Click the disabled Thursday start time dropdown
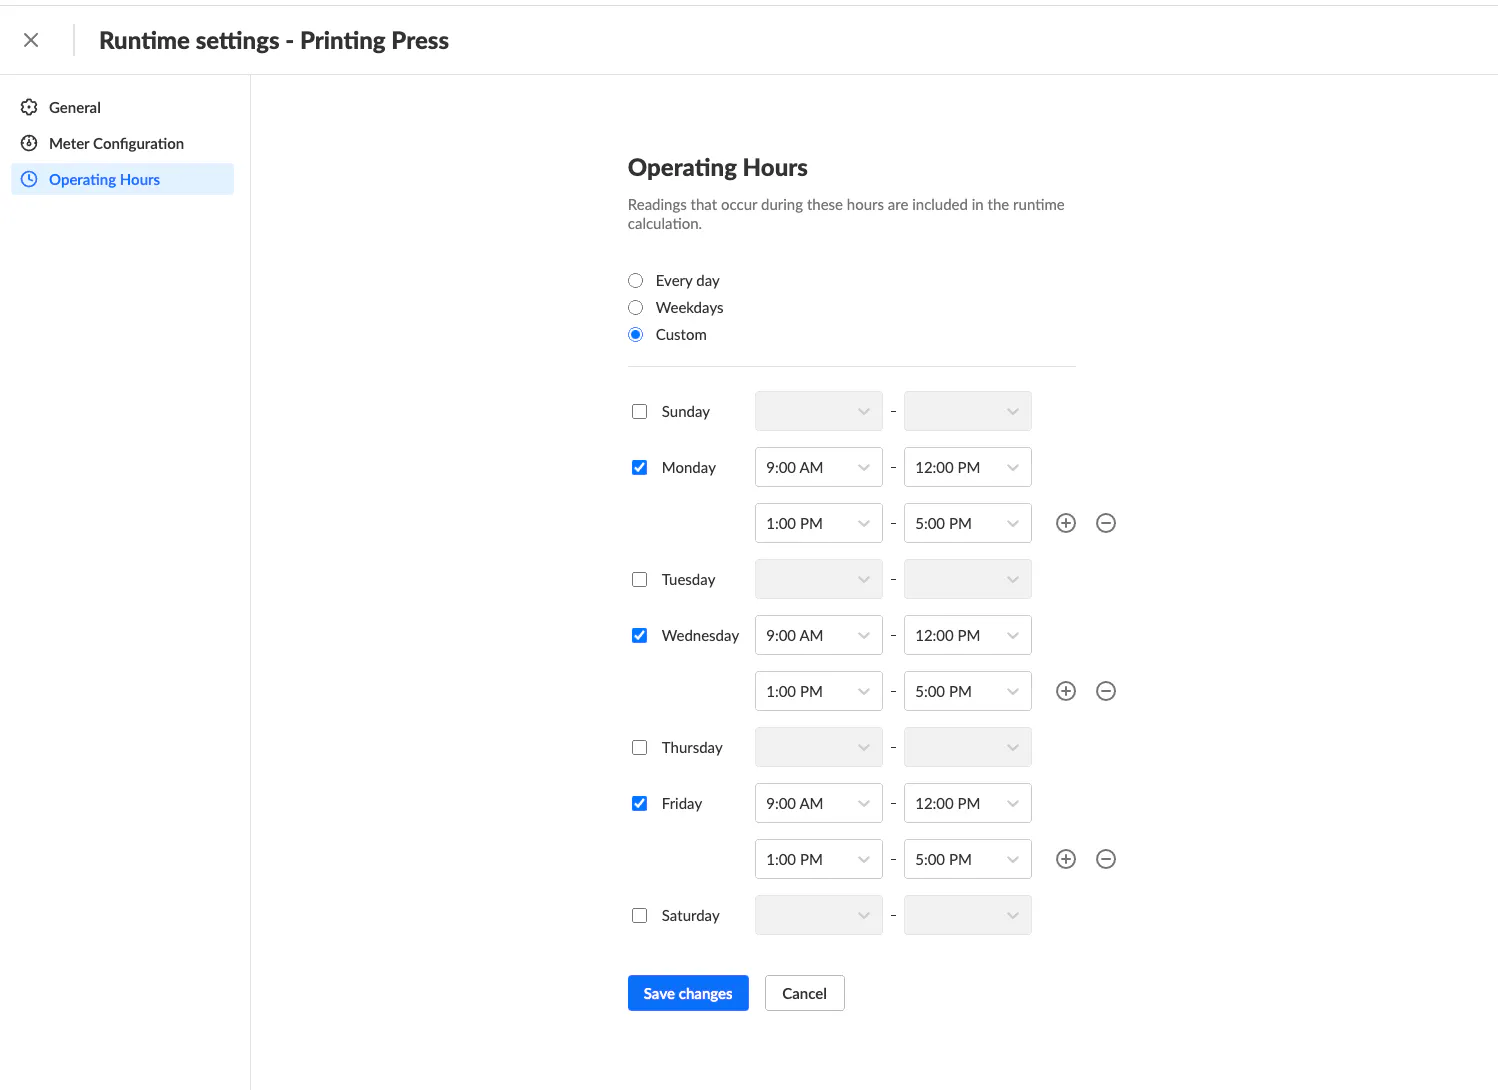 [818, 747]
